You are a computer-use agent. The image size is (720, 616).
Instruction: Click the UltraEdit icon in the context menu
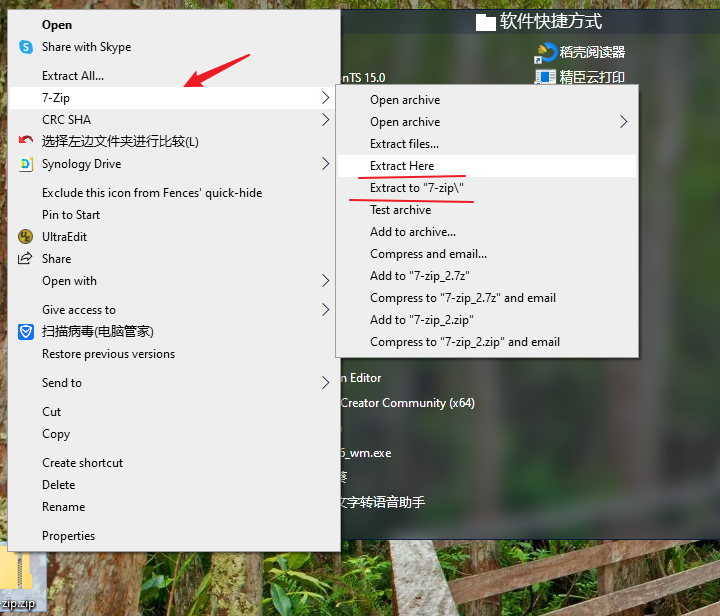(x=25, y=237)
